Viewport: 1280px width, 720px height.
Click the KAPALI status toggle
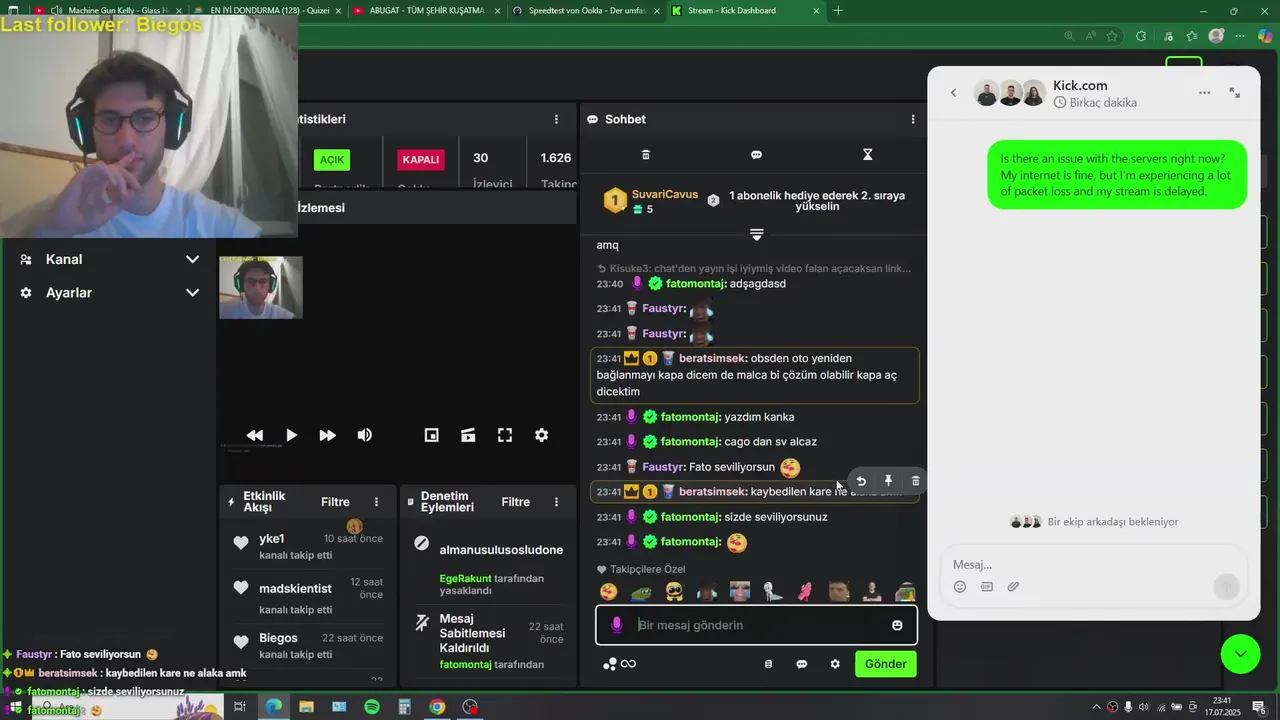tap(421, 160)
